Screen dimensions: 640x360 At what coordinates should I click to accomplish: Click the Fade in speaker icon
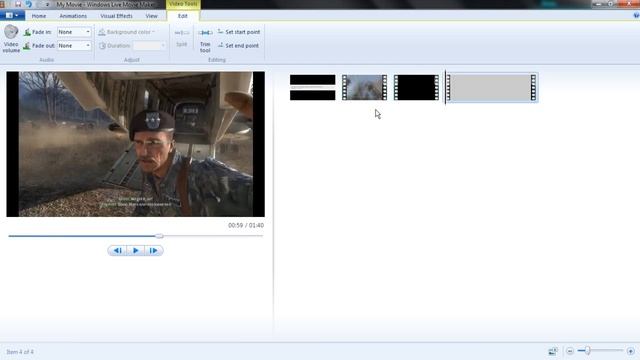pyautogui.click(x=27, y=32)
